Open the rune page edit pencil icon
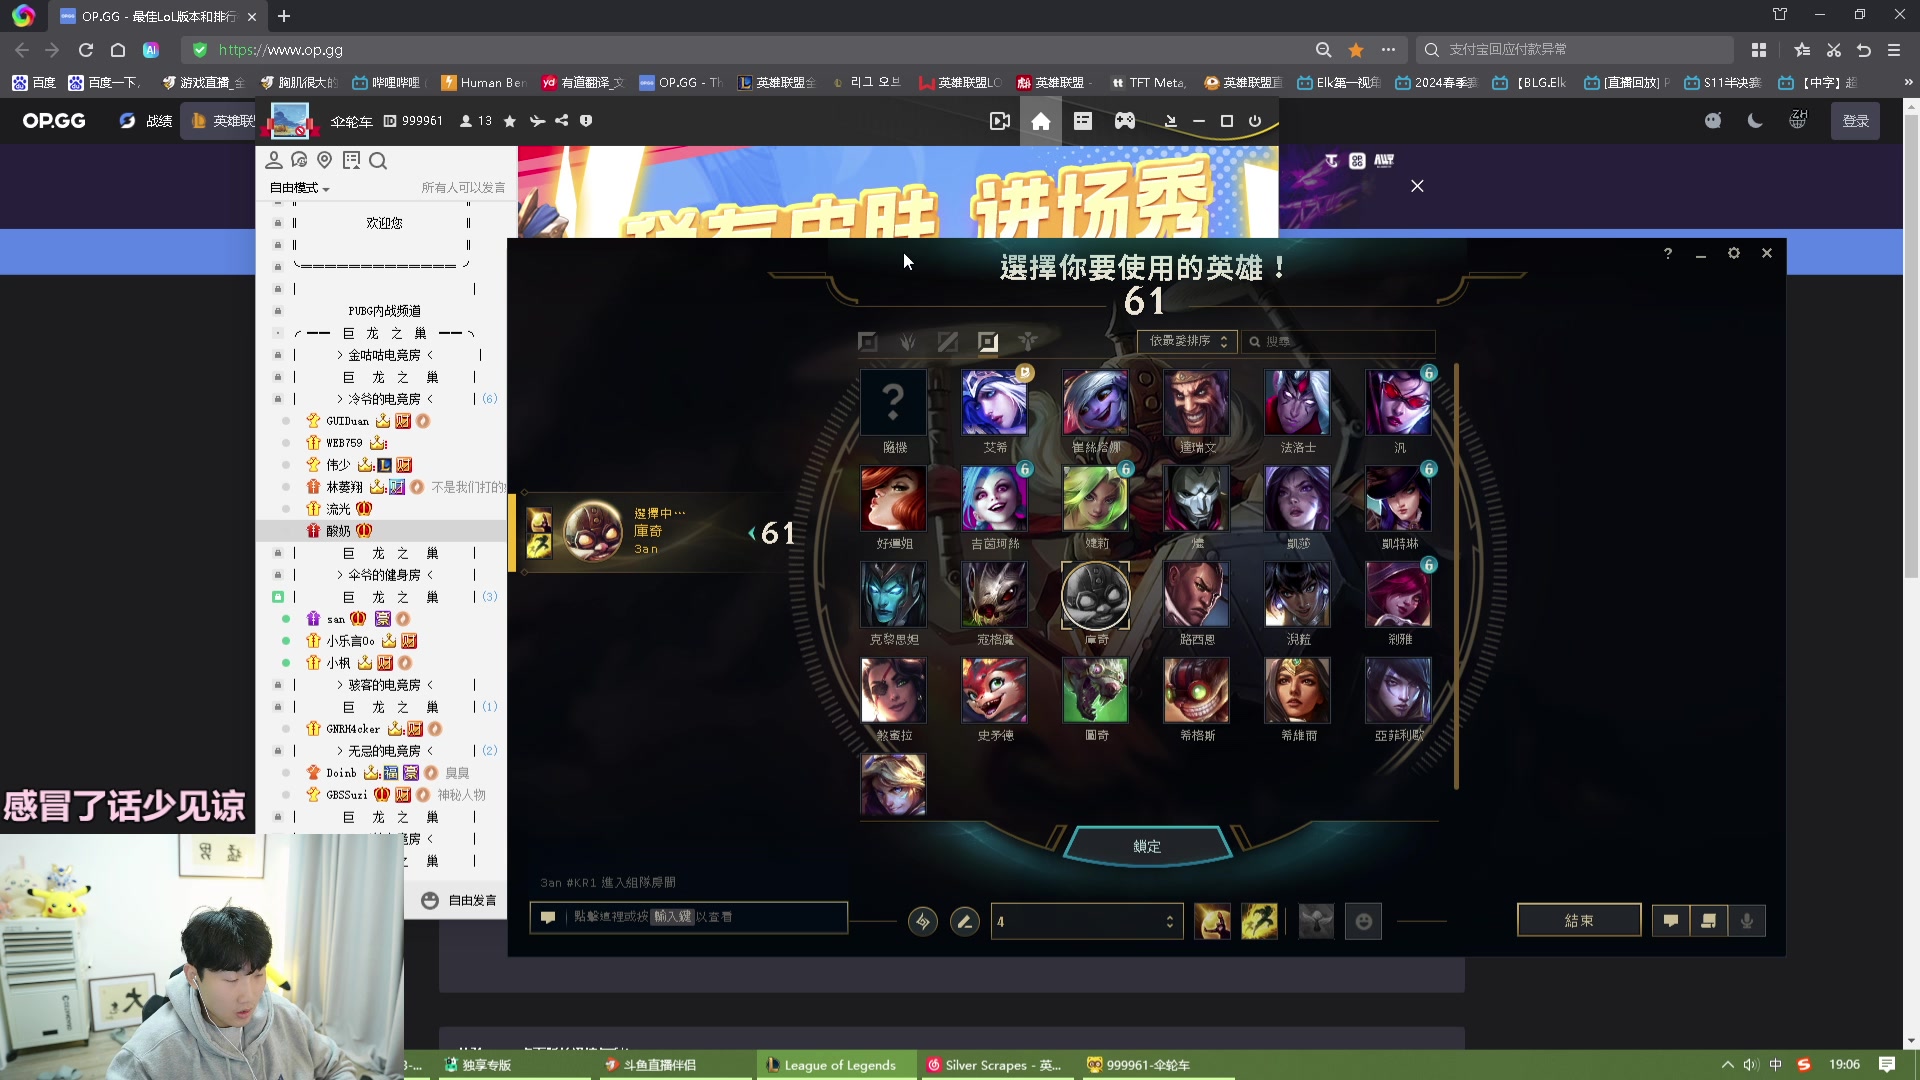 pos(964,921)
